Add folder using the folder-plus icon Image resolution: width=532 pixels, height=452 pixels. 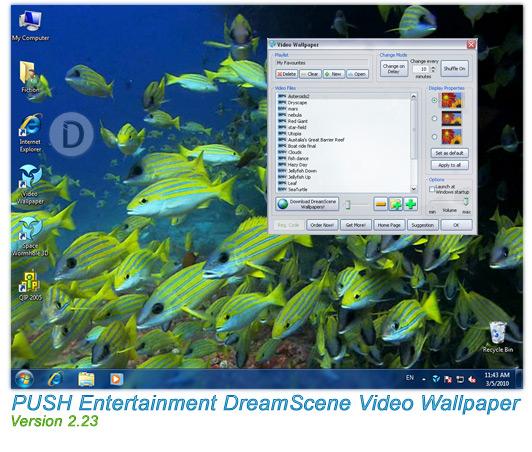tap(395, 204)
